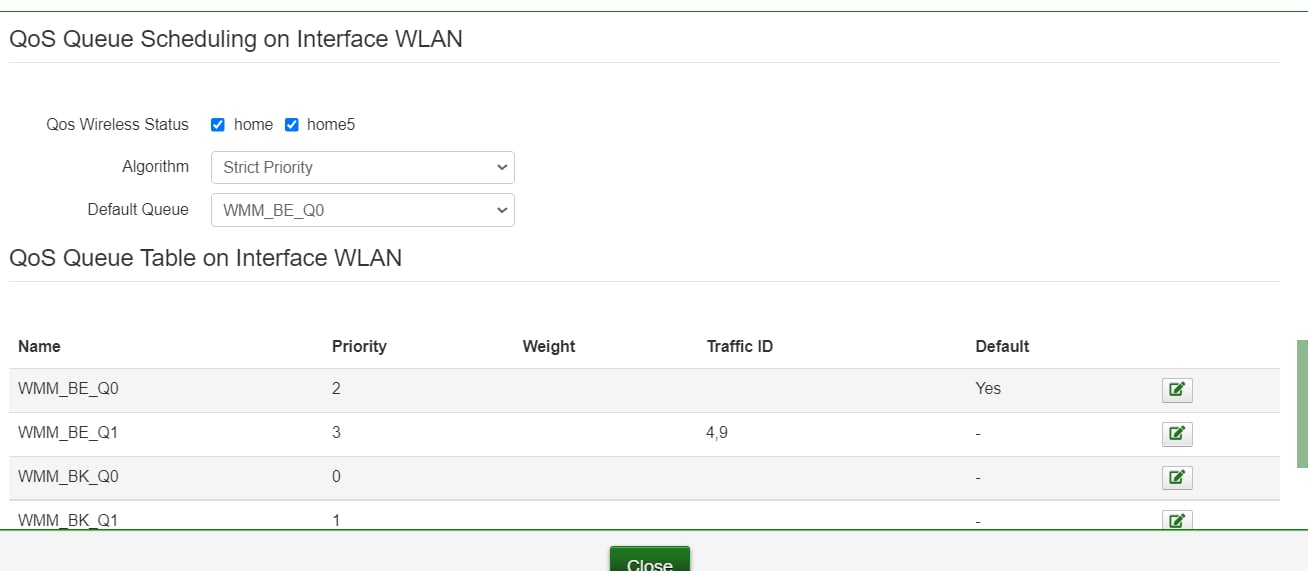Open the Algorithm dropdown showing Strict Priority
1308x571 pixels.
pyautogui.click(x=363, y=168)
